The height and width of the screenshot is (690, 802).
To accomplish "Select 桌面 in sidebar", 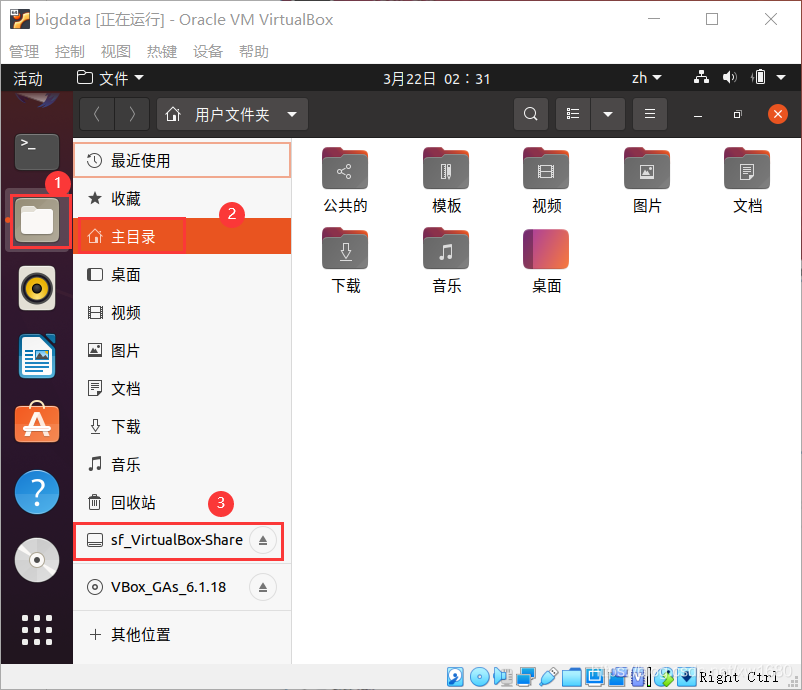I will tap(182, 275).
